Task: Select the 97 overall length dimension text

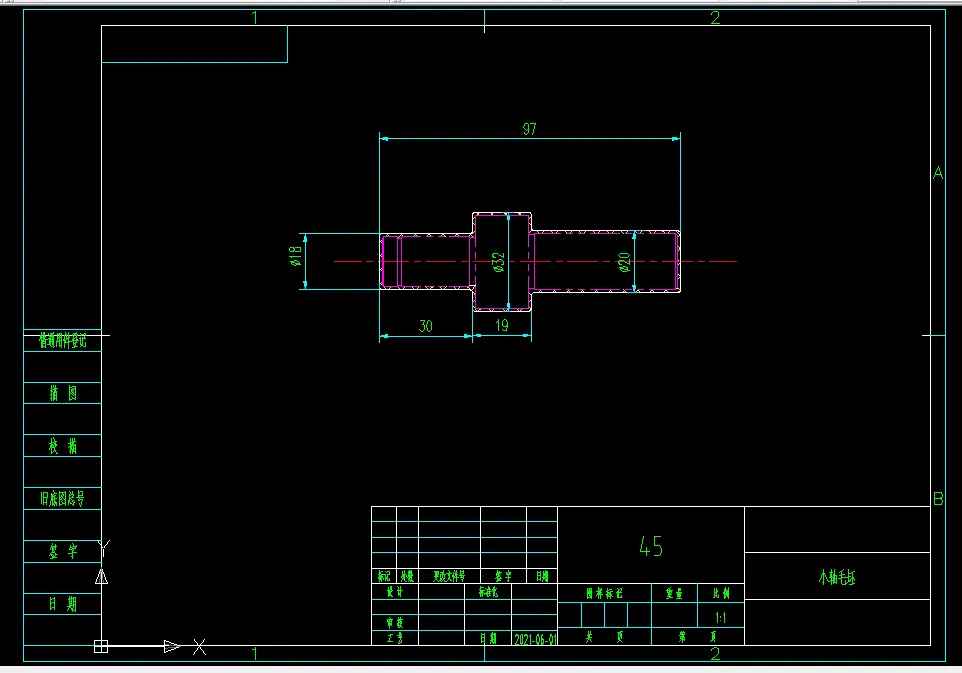Action: pyautogui.click(x=529, y=129)
